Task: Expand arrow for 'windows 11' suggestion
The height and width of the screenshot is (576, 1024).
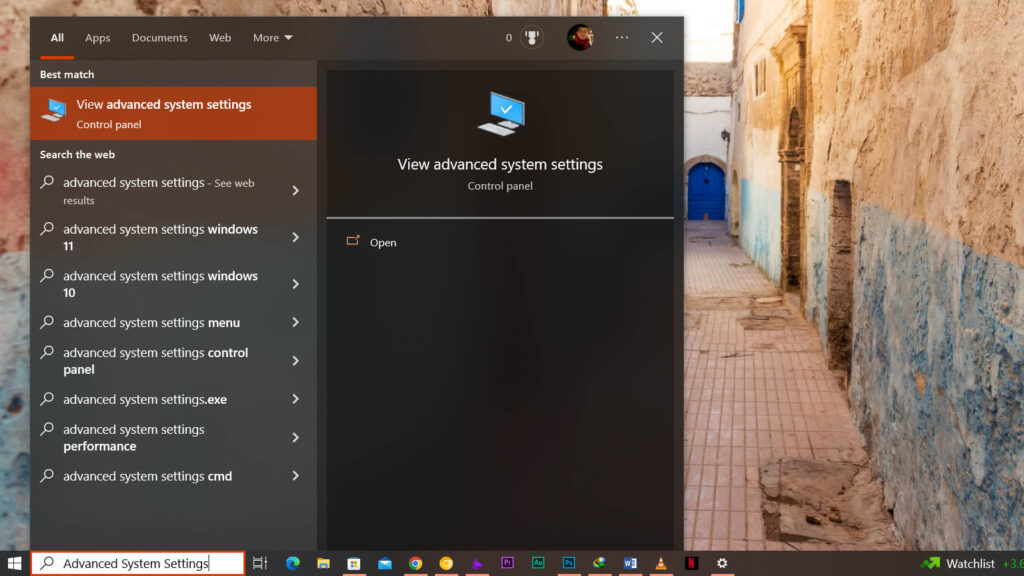Action: (295, 237)
